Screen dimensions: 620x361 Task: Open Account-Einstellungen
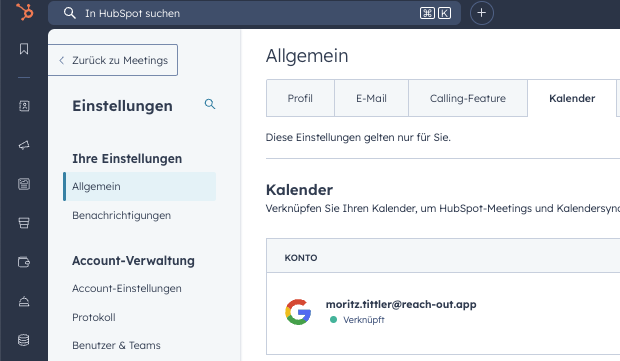coord(127,289)
